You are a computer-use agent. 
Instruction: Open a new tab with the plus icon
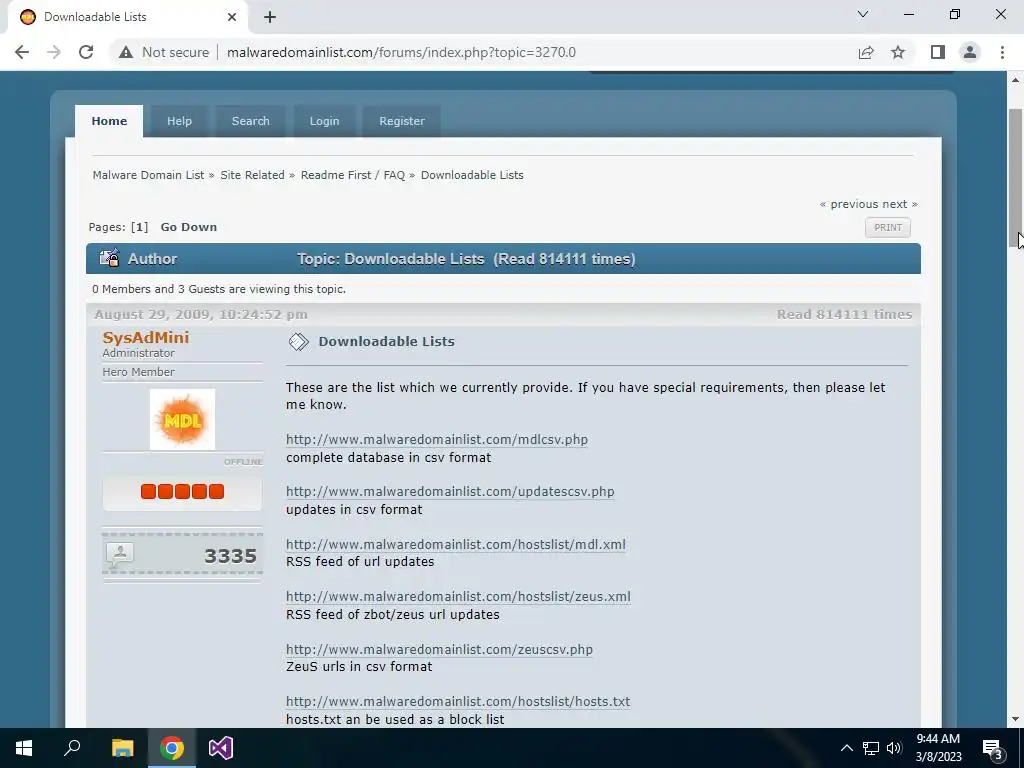270,17
